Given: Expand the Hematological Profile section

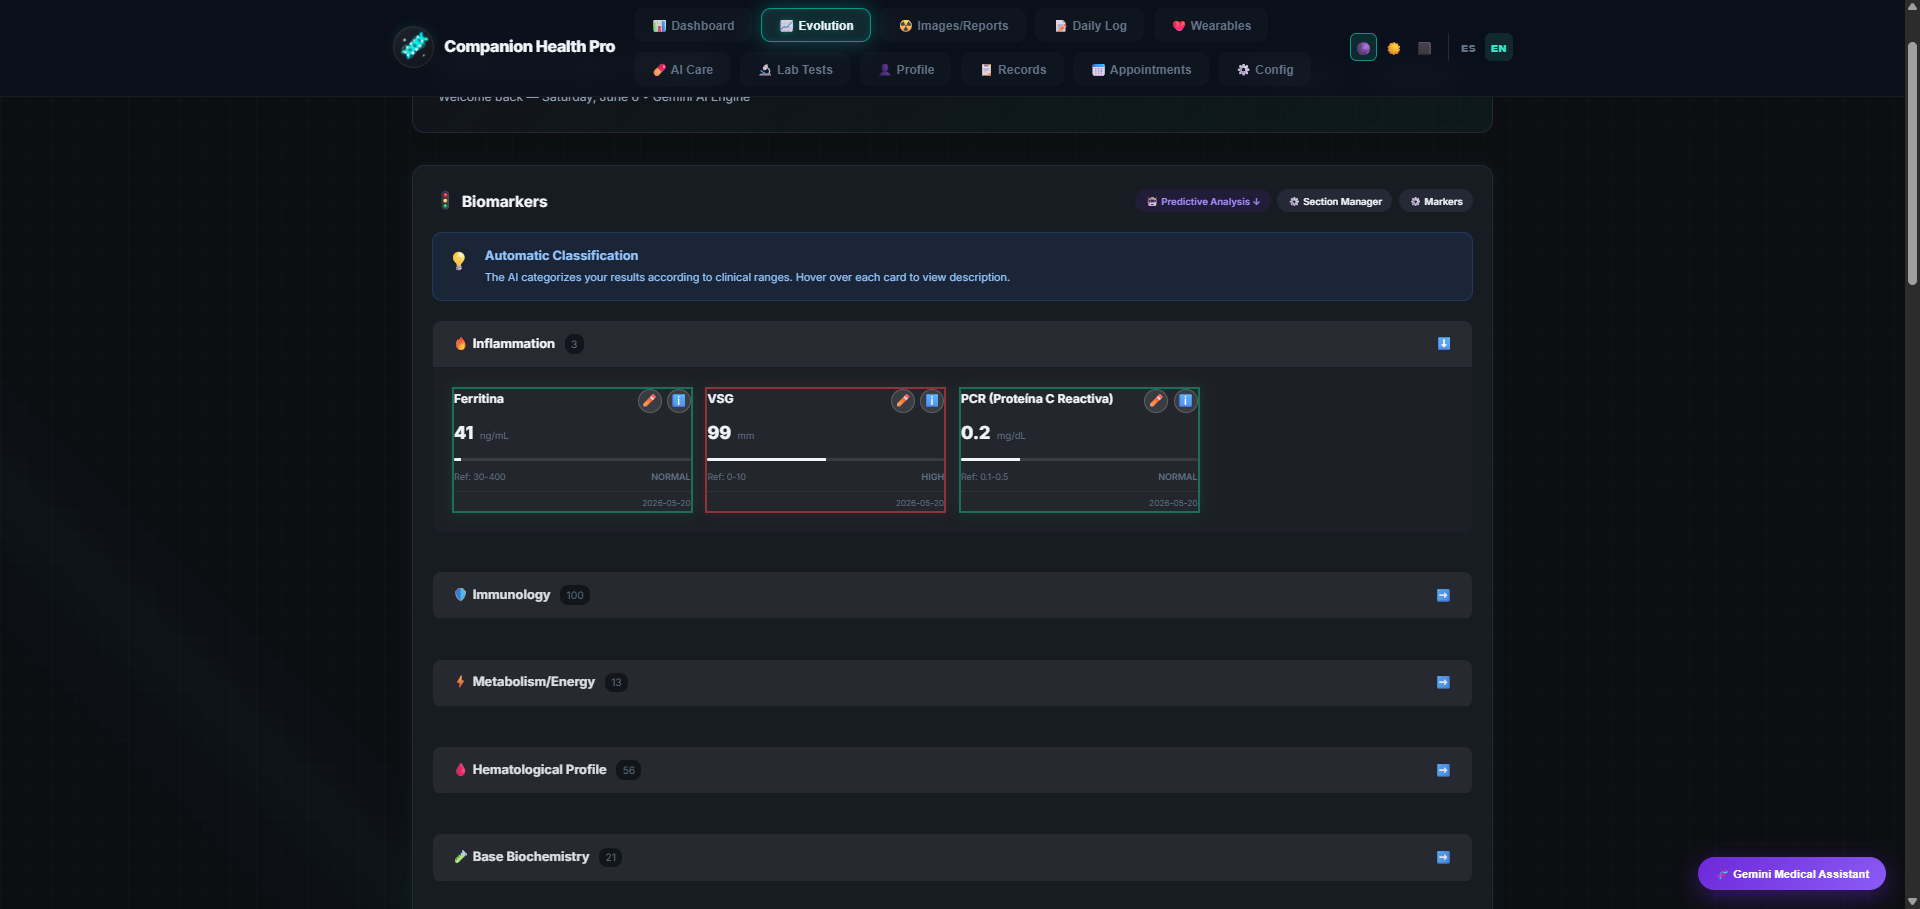Looking at the screenshot, I should point(1443,770).
